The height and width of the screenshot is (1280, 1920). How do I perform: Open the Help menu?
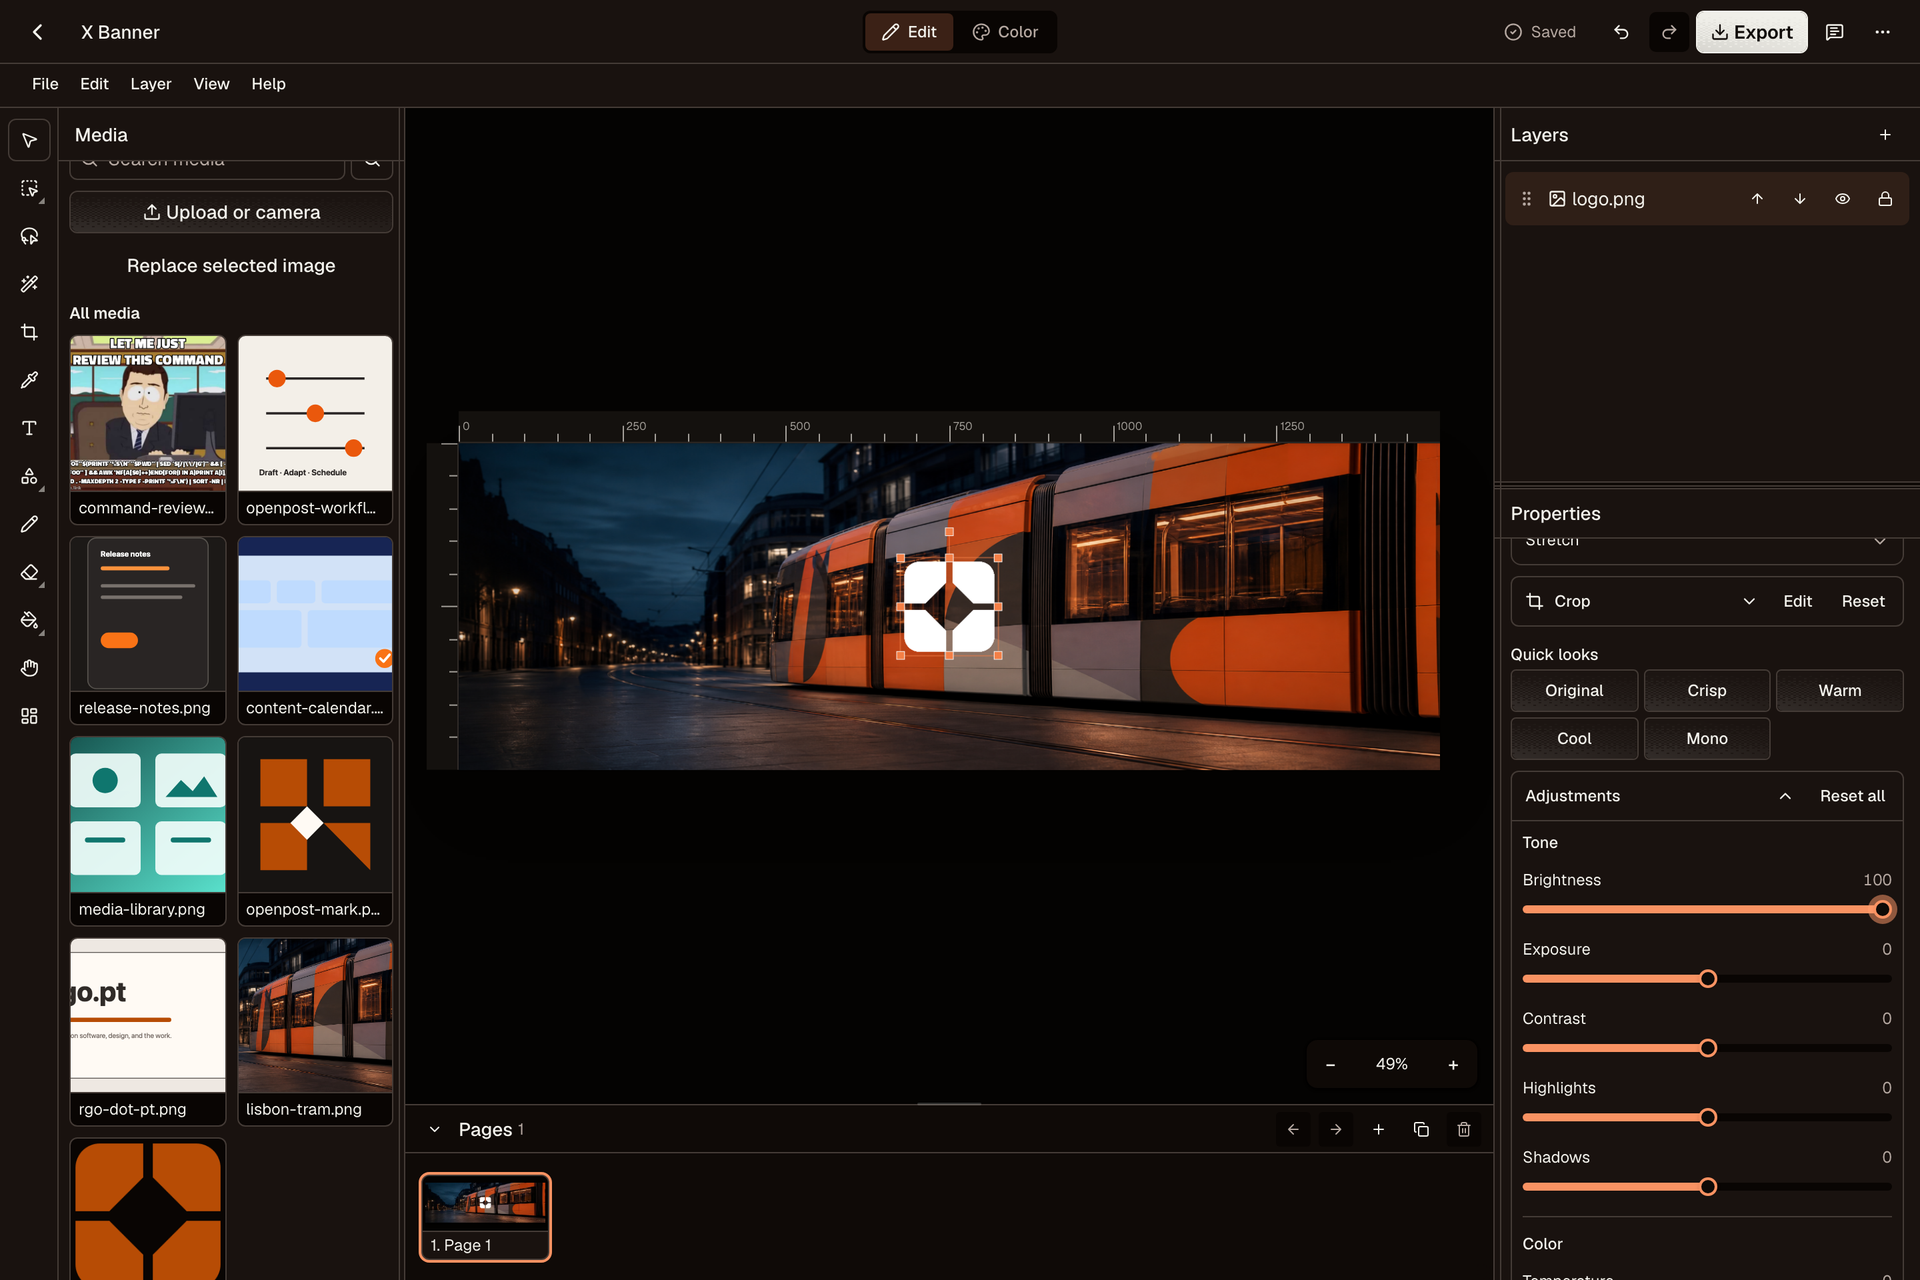(268, 84)
